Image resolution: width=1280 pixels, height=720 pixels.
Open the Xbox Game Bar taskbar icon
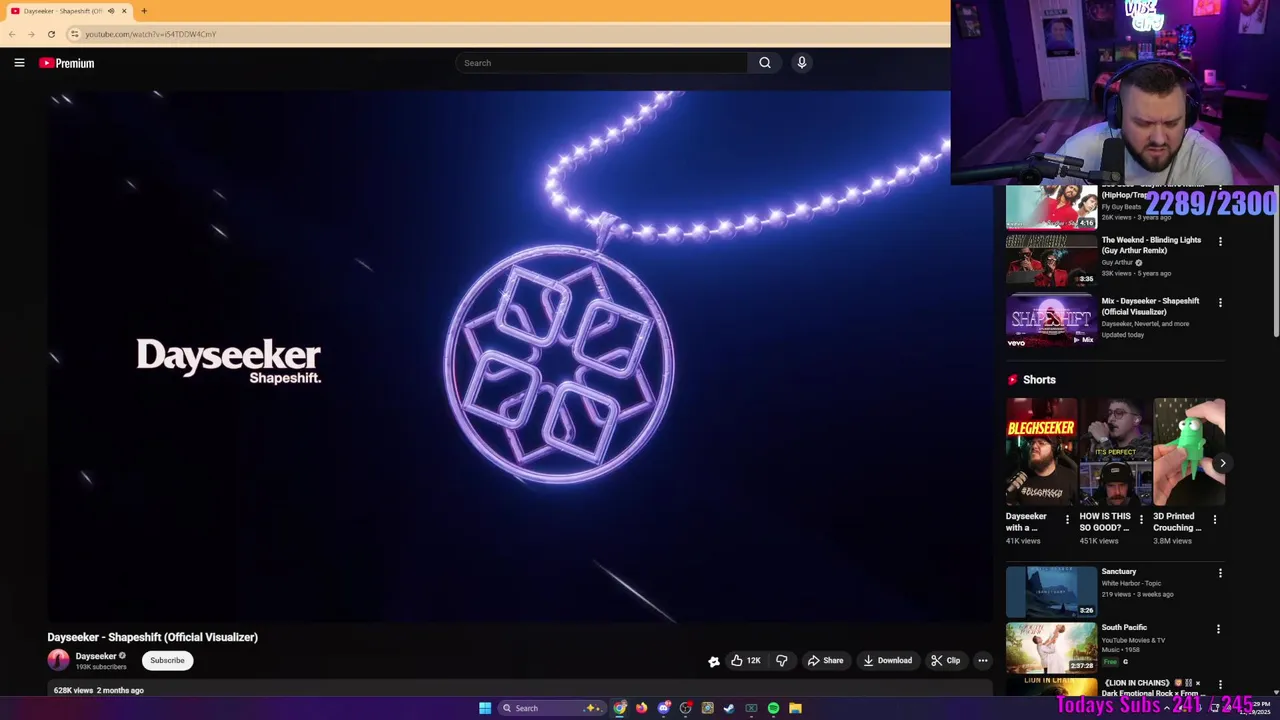point(751,708)
